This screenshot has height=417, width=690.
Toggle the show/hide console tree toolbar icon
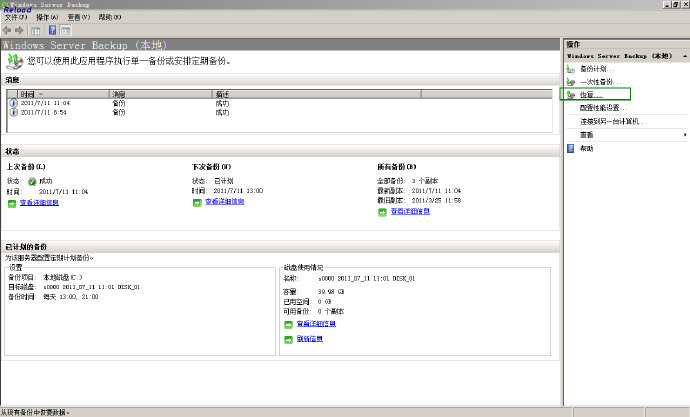tap(36, 30)
